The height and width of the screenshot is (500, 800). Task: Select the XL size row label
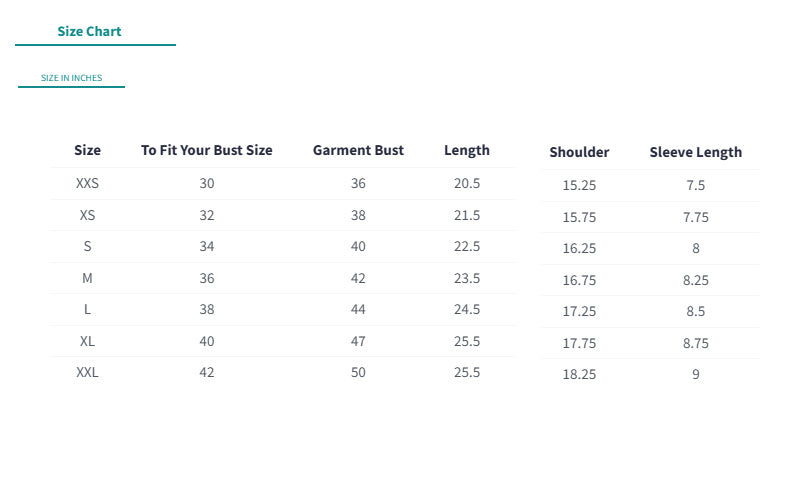click(x=87, y=341)
